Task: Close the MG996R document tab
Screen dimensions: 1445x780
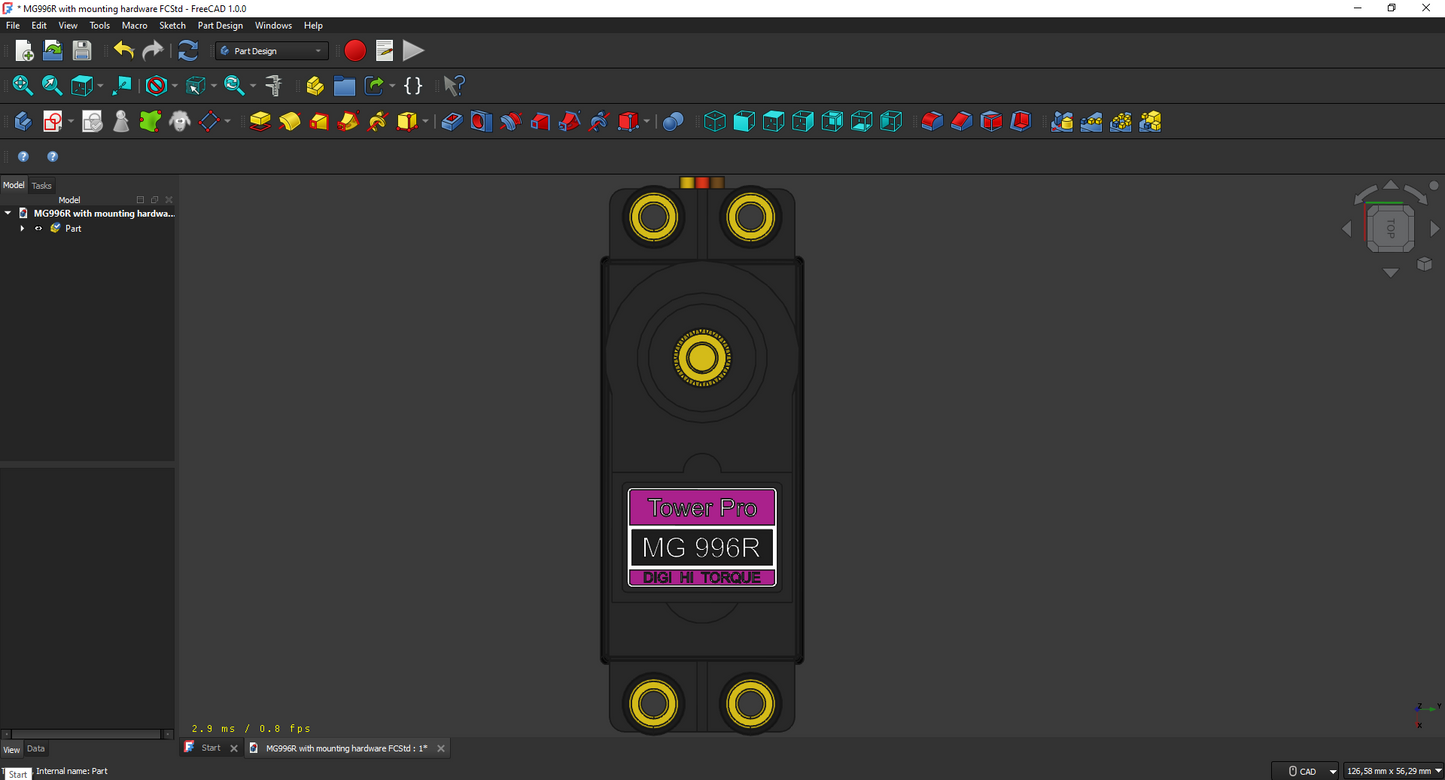Action: pos(441,748)
